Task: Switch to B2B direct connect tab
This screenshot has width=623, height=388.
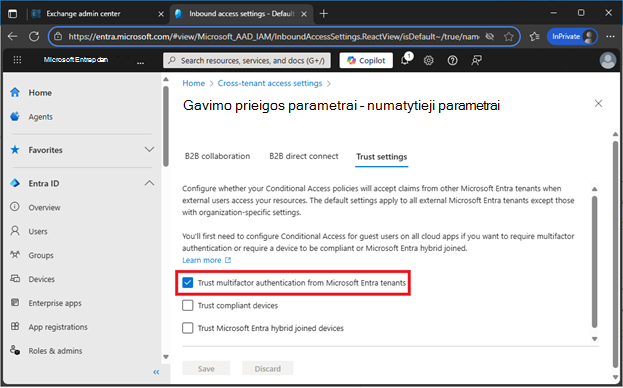Action: (304, 156)
